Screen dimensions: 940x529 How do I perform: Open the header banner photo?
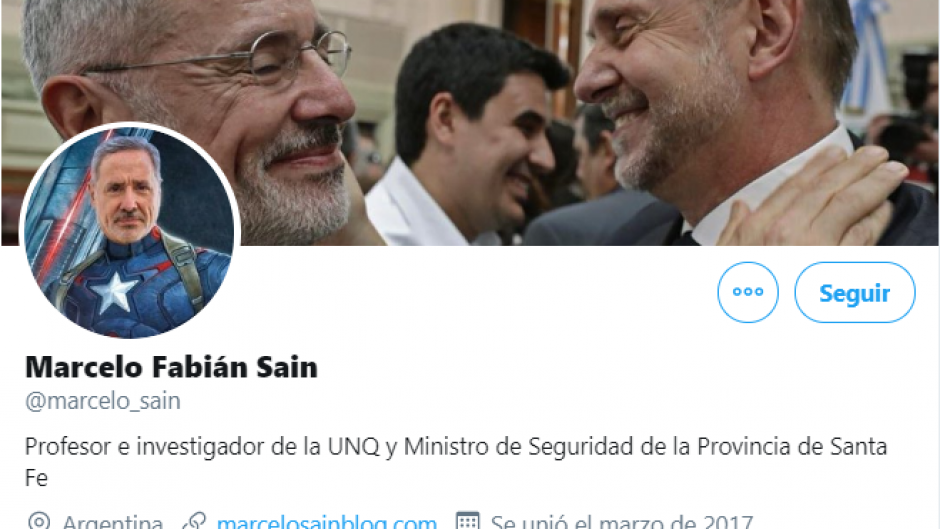tap(470, 122)
